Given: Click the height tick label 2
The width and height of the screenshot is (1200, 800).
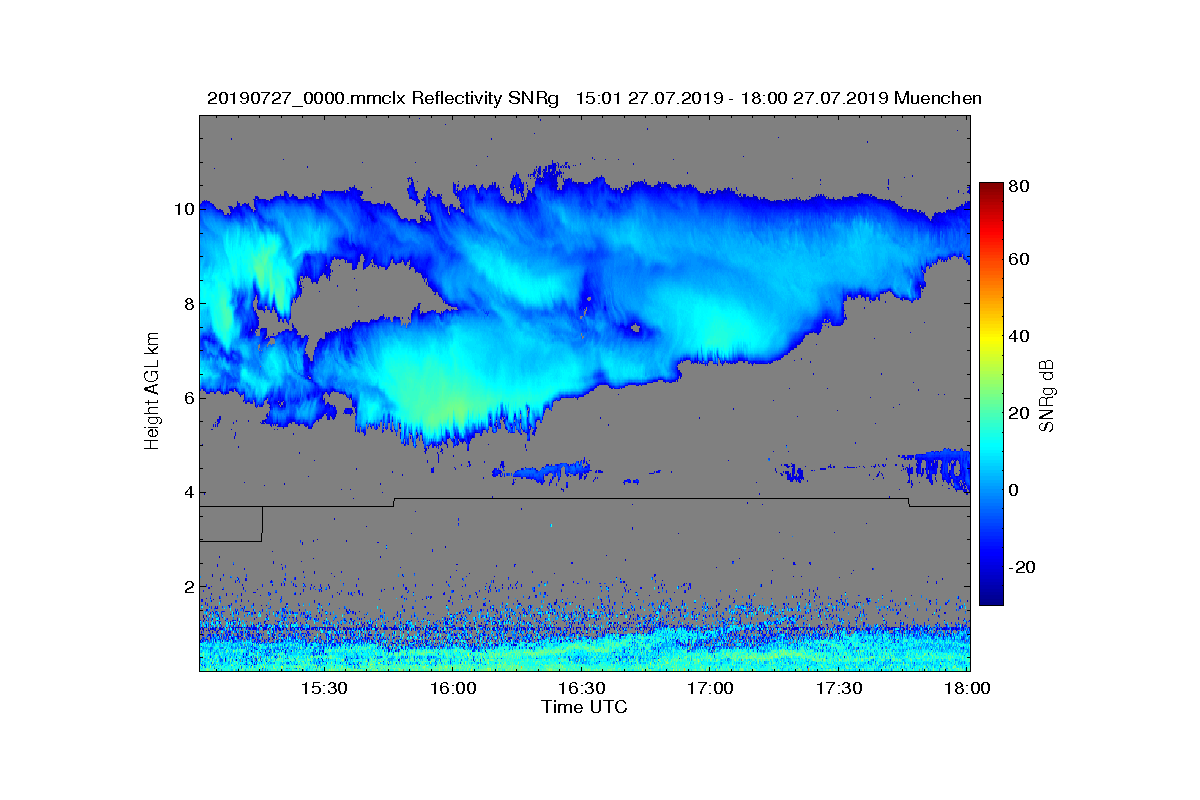Looking at the screenshot, I should (x=188, y=587).
